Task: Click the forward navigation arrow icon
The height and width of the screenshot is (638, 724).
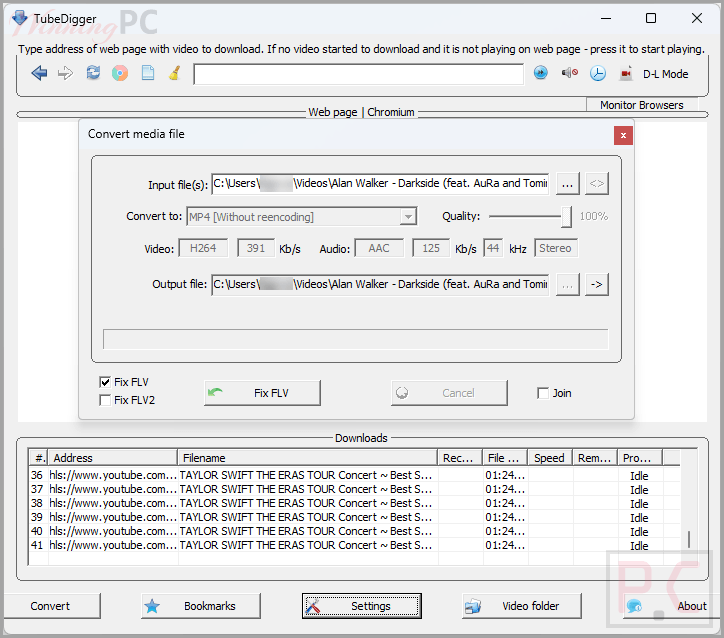Action: pyautogui.click(x=66, y=73)
